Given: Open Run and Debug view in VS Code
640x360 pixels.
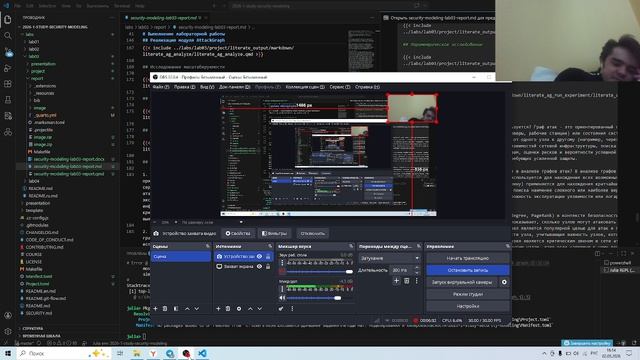Looking at the screenshot, I should (8, 68).
